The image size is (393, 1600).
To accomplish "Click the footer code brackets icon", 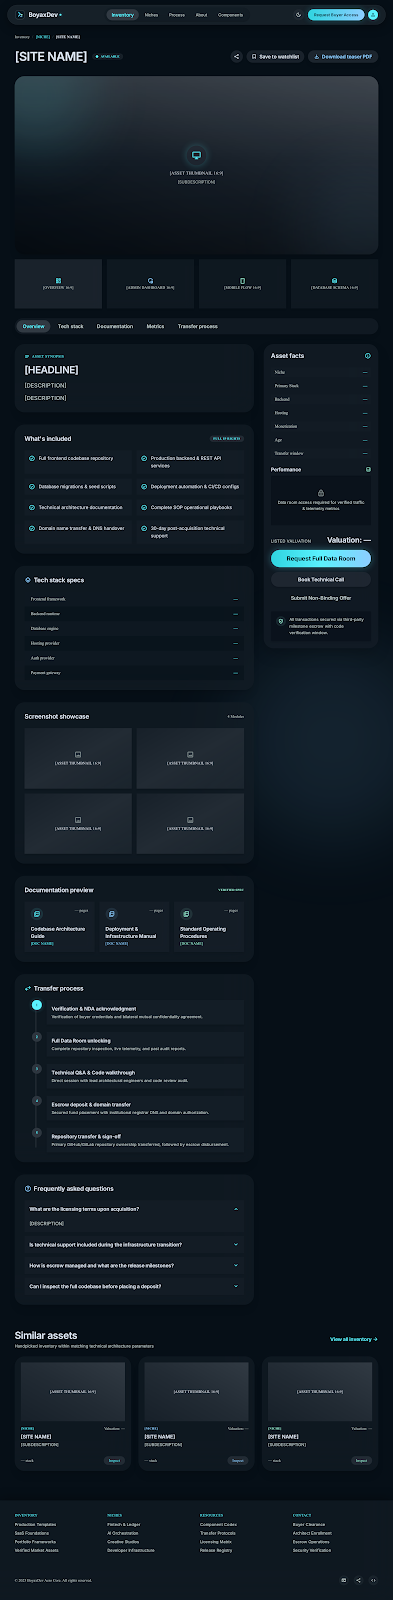I will (x=373, y=1580).
